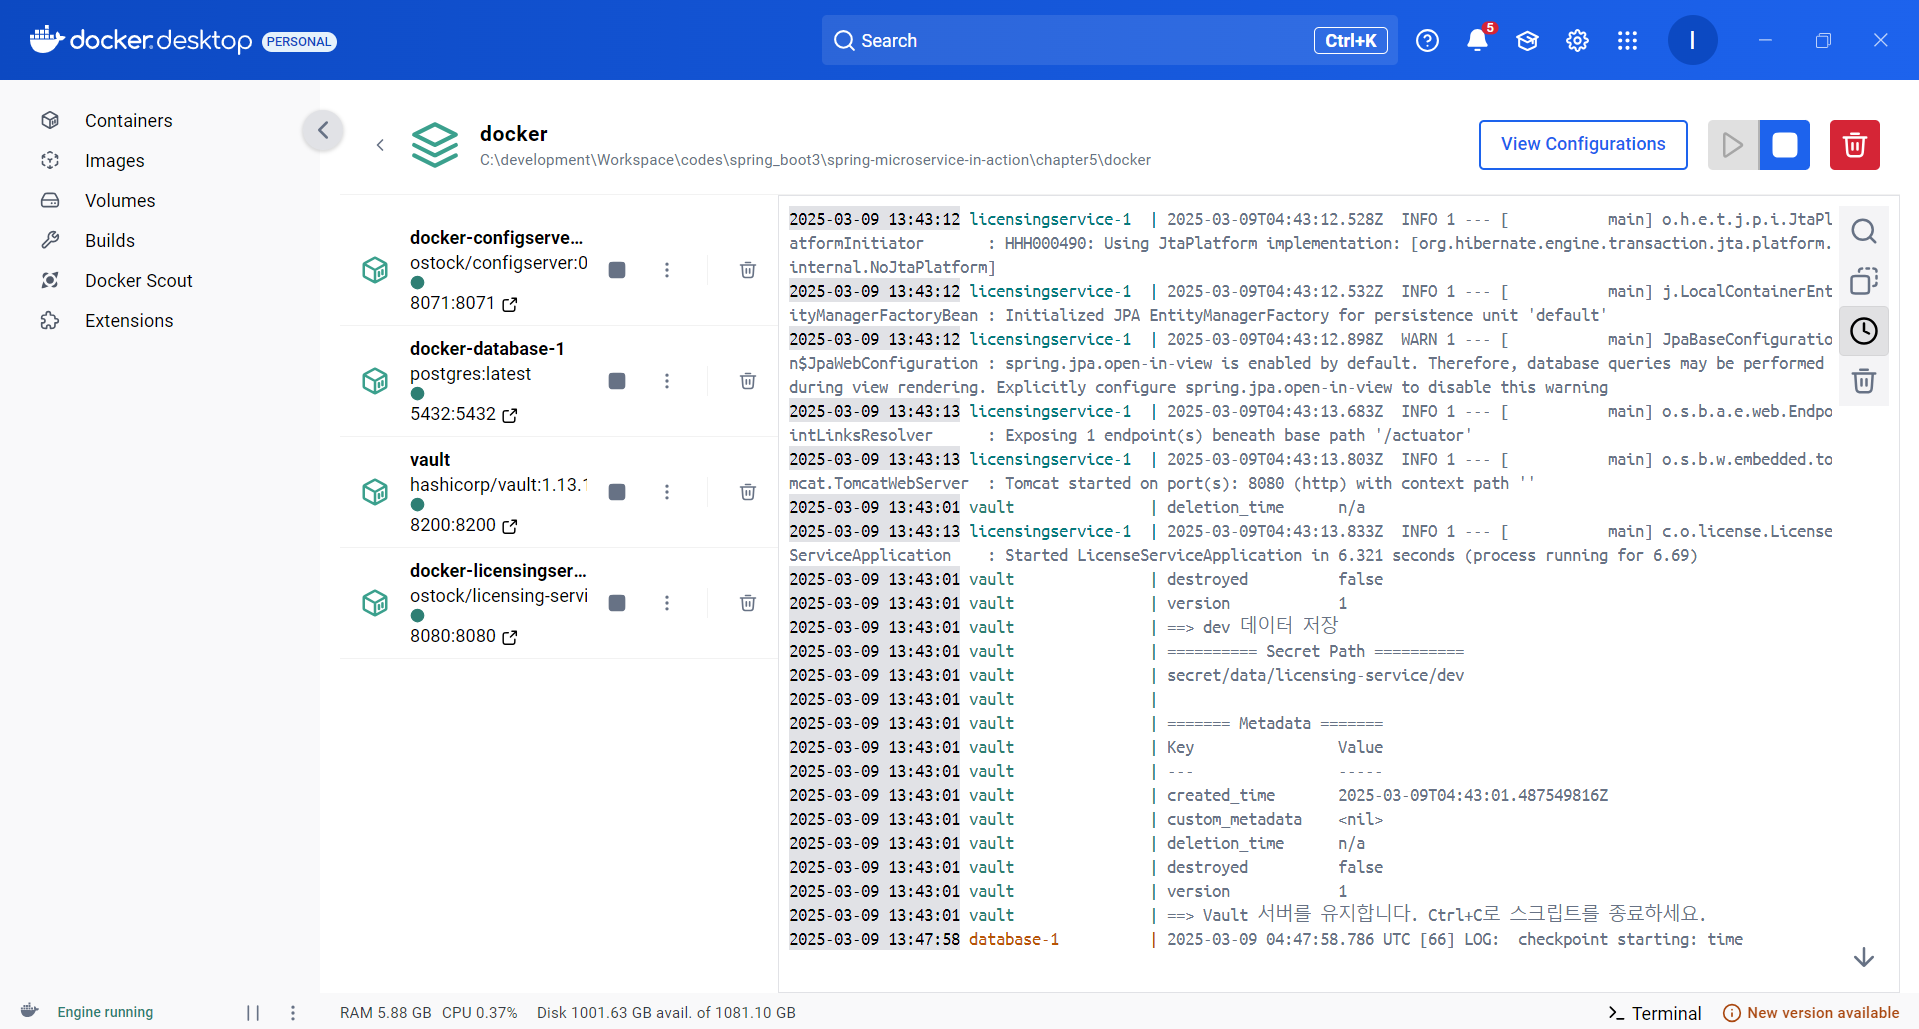Click the docker-database-1 container cube icon
Image resolution: width=1919 pixels, height=1029 pixels.
pyautogui.click(x=375, y=381)
